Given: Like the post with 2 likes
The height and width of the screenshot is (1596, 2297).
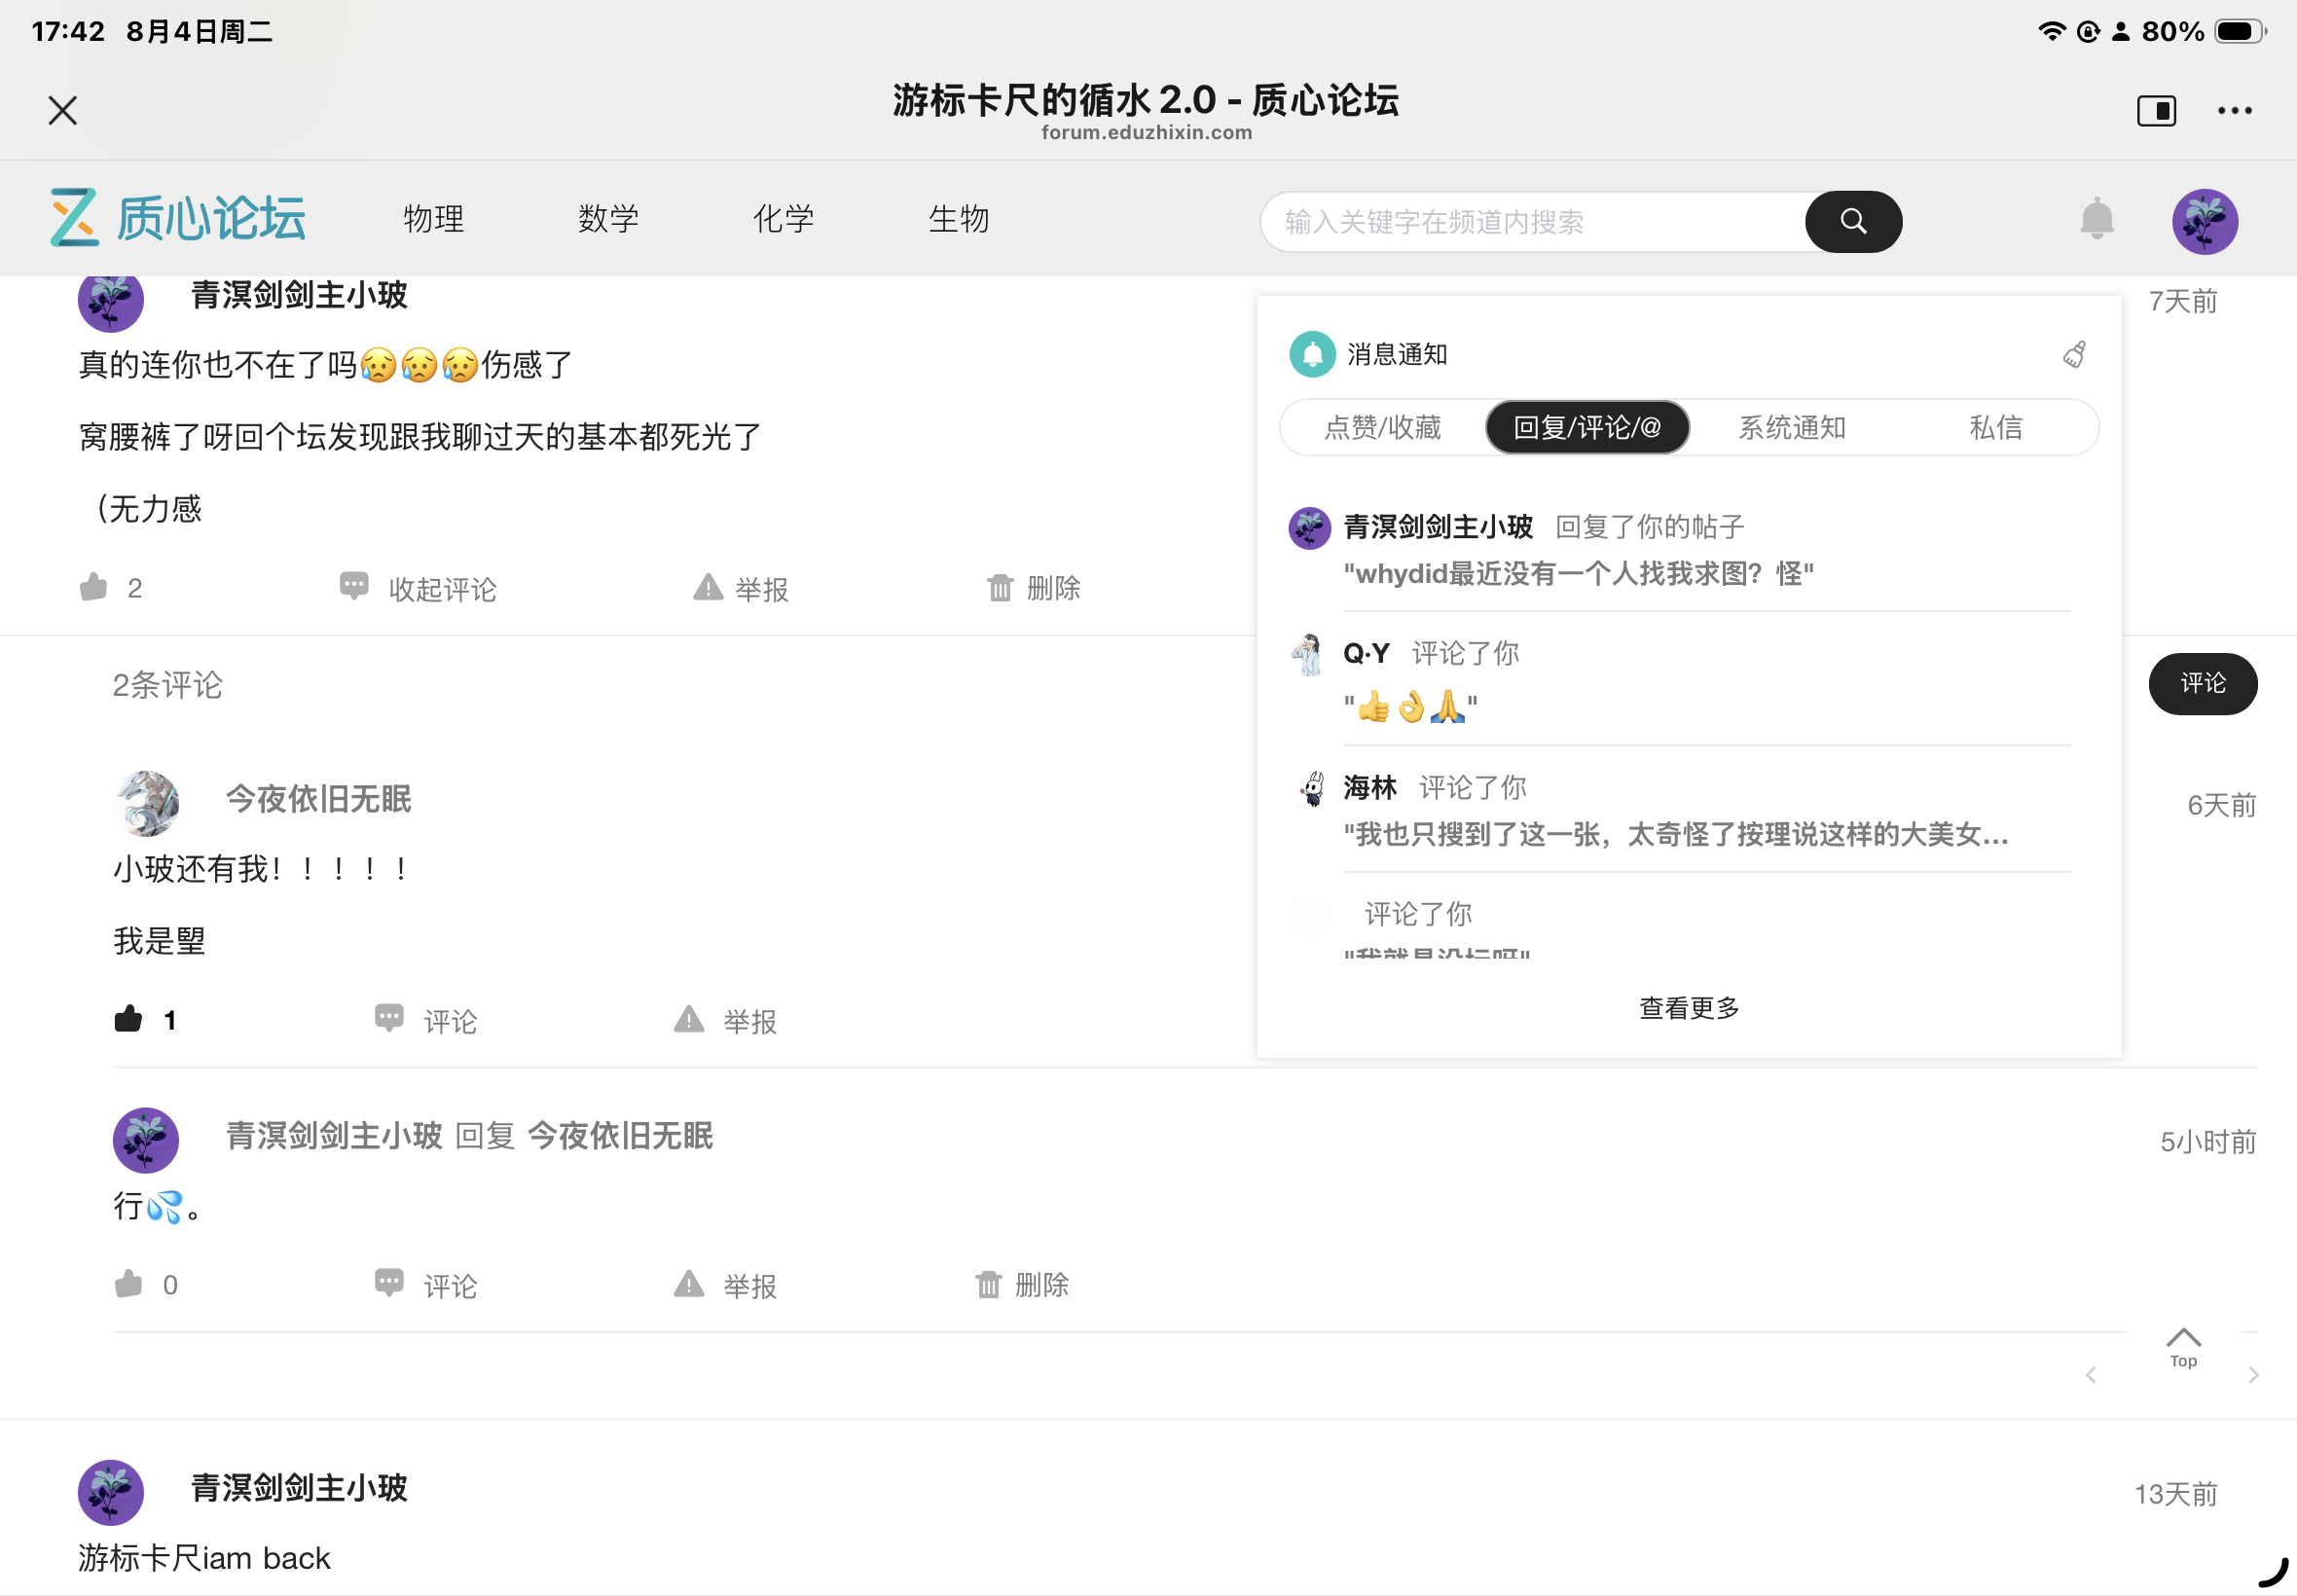Looking at the screenshot, I should pyautogui.click(x=111, y=588).
